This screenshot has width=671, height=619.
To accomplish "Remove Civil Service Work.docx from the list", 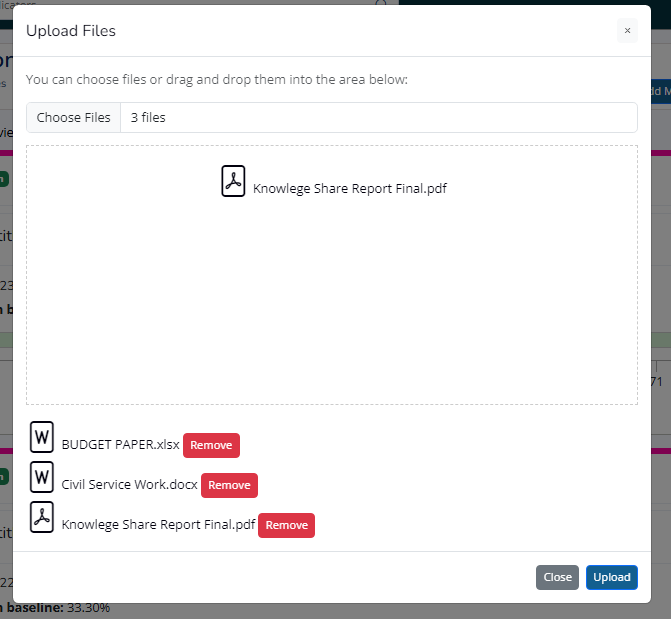I will pyautogui.click(x=229, y=485).
